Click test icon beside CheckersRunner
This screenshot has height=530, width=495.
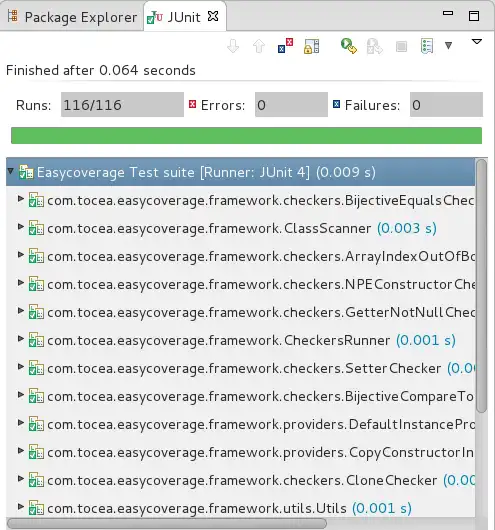pos(36,340)
